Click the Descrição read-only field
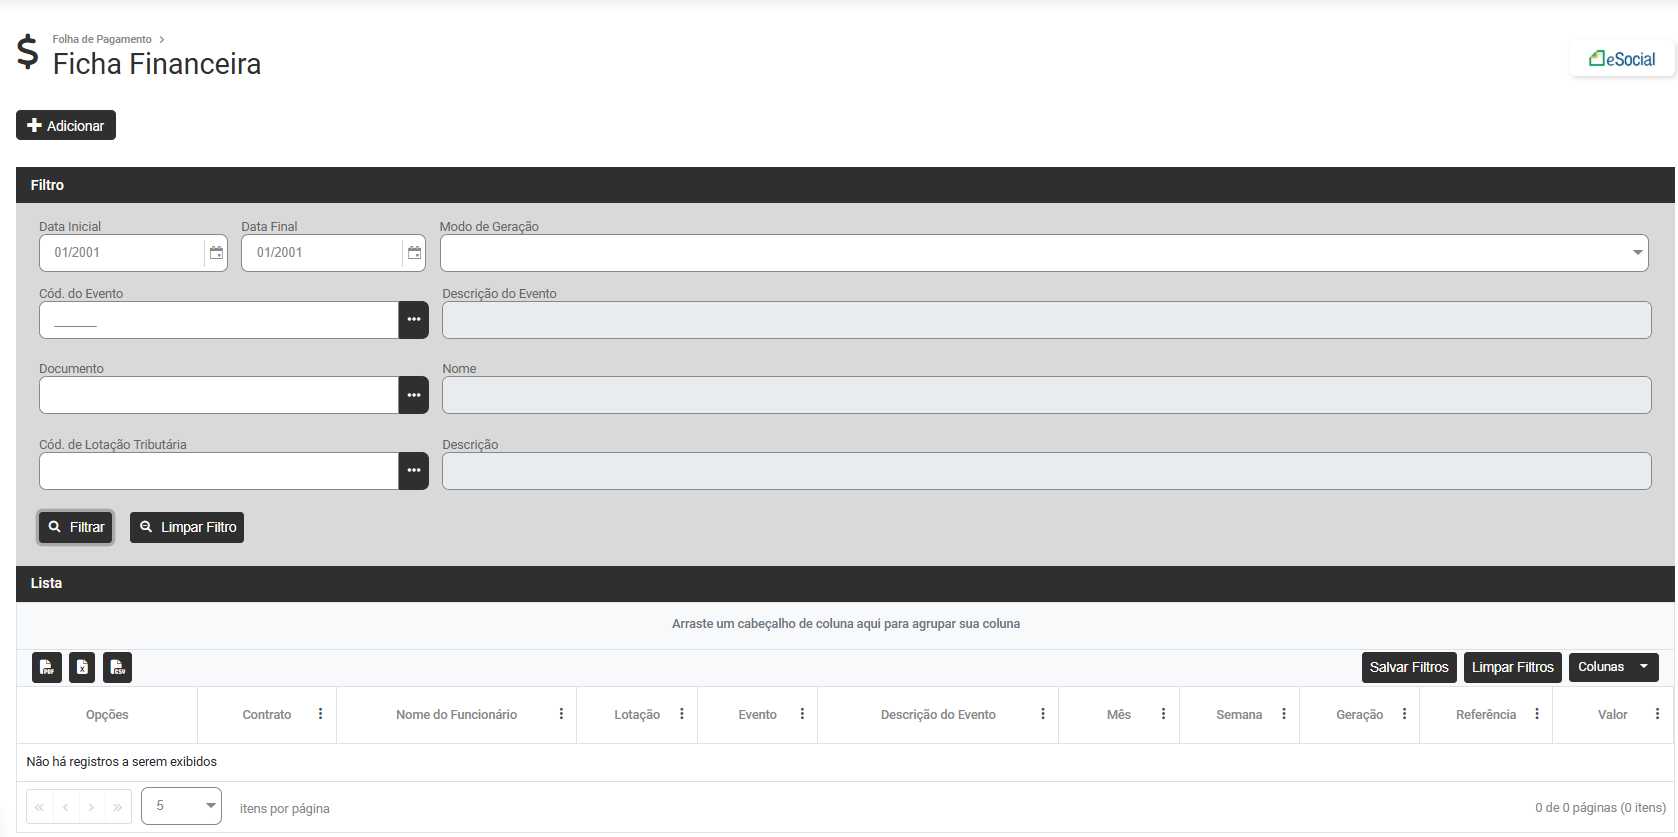The width and height of the screenshot is (1678, 837). tap(1046, 471)
